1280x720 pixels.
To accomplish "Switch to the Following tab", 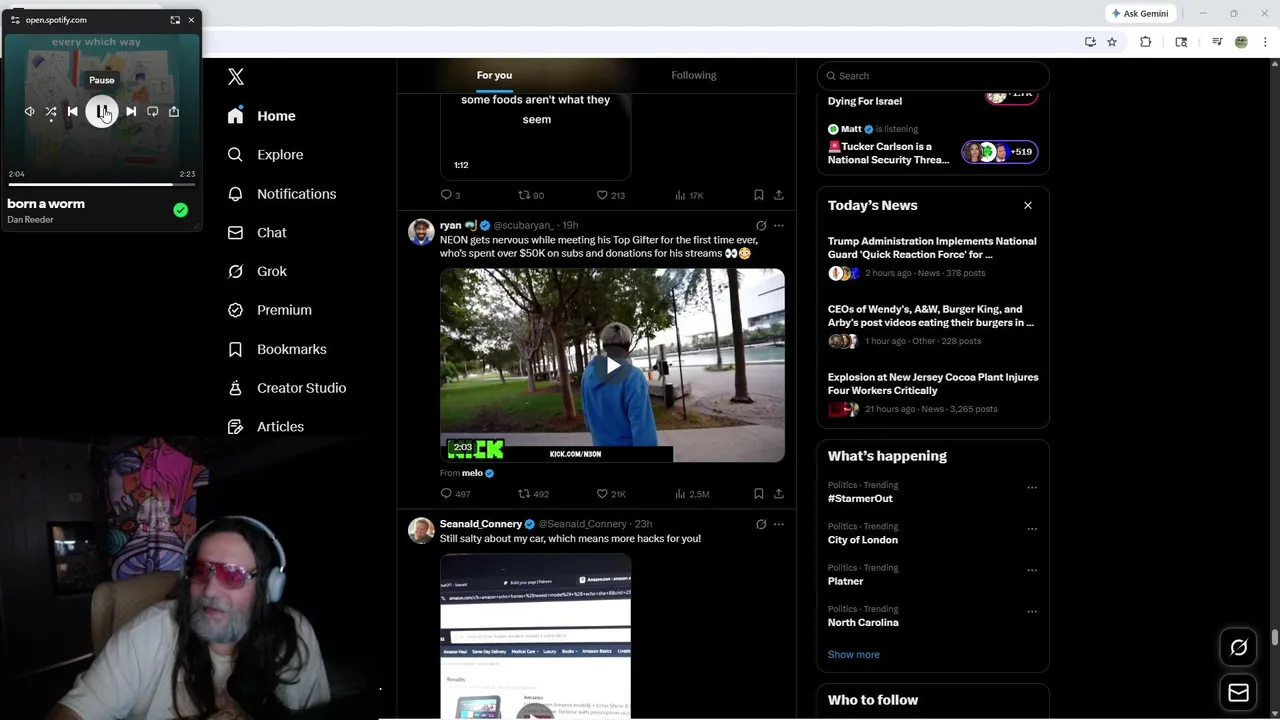I will 693,75.
